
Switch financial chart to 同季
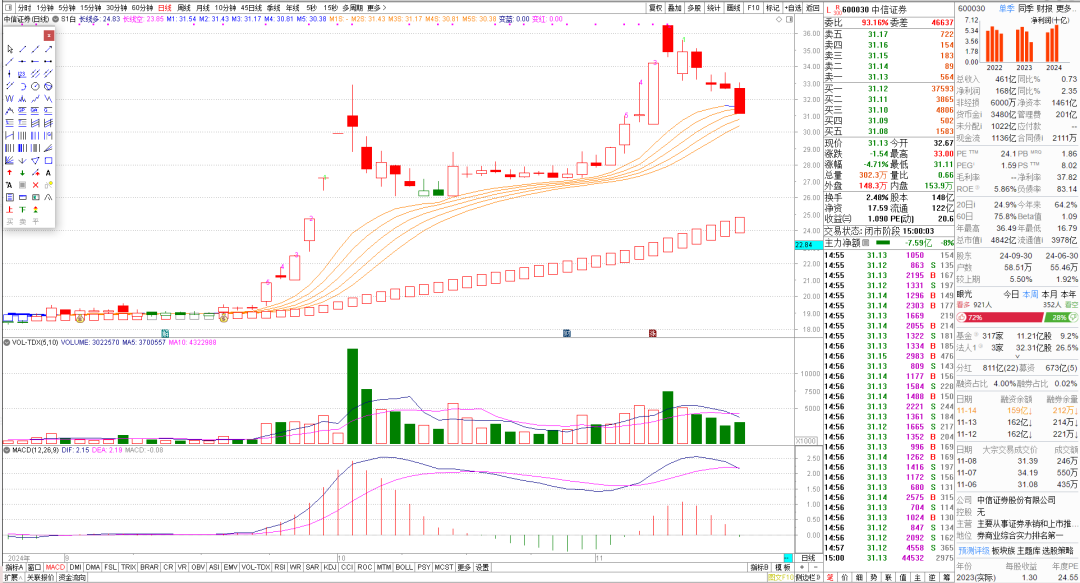[1026, 8]
